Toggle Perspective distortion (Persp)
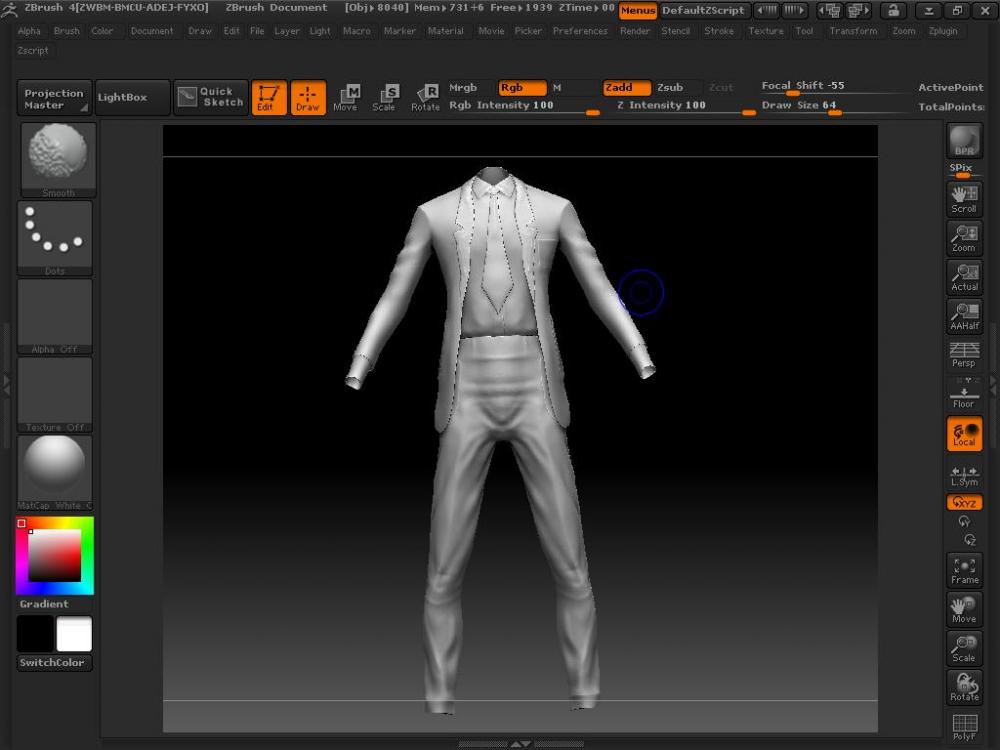 964,355
